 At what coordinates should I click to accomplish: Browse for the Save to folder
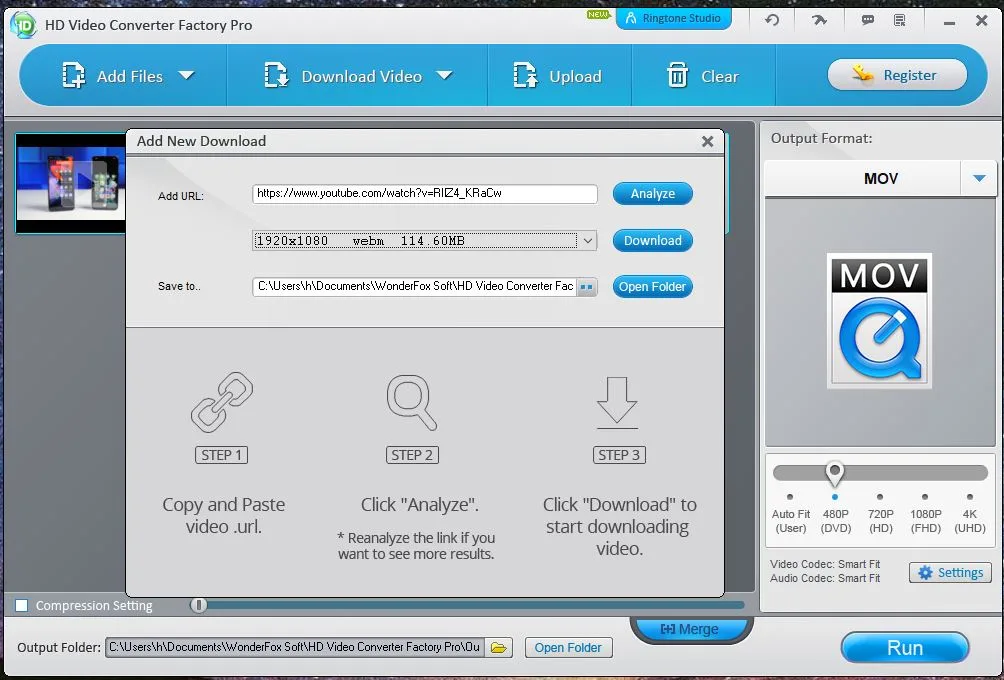(587, 287)
